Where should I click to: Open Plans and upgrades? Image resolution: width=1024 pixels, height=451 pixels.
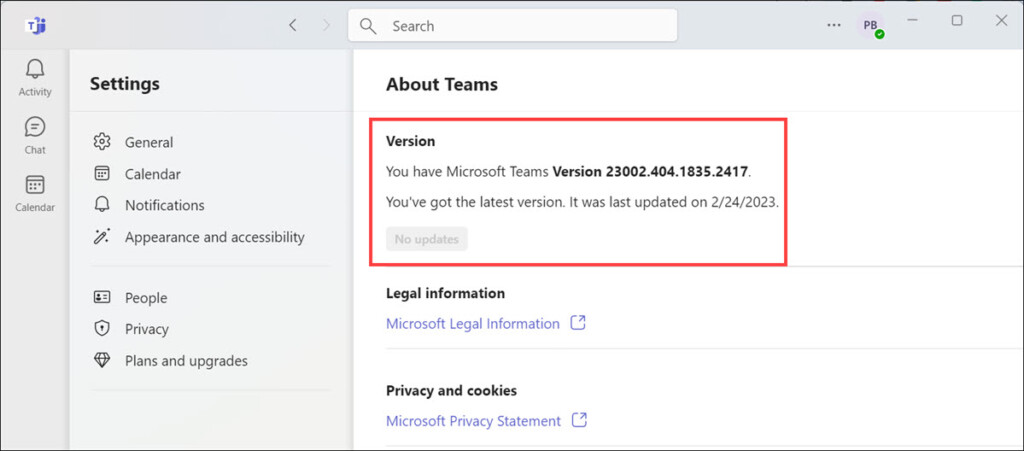[186, 361]
